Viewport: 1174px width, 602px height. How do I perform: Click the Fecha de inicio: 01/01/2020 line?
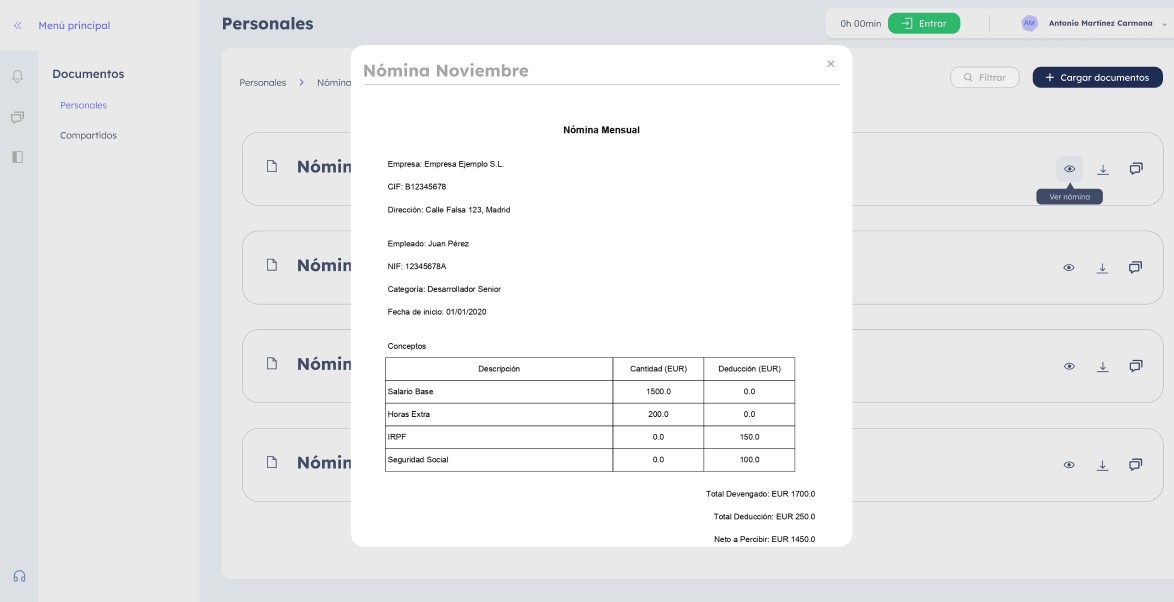(437, 312)
